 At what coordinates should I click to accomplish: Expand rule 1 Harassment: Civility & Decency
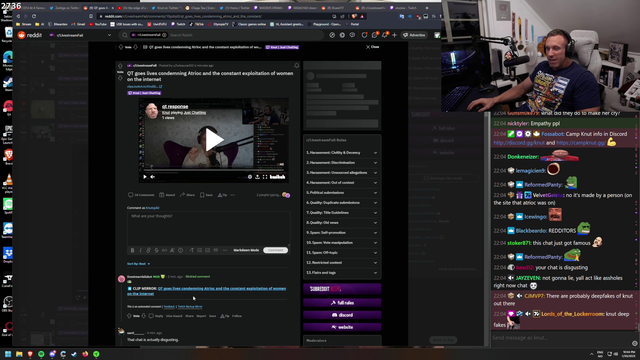pos(342,153)
